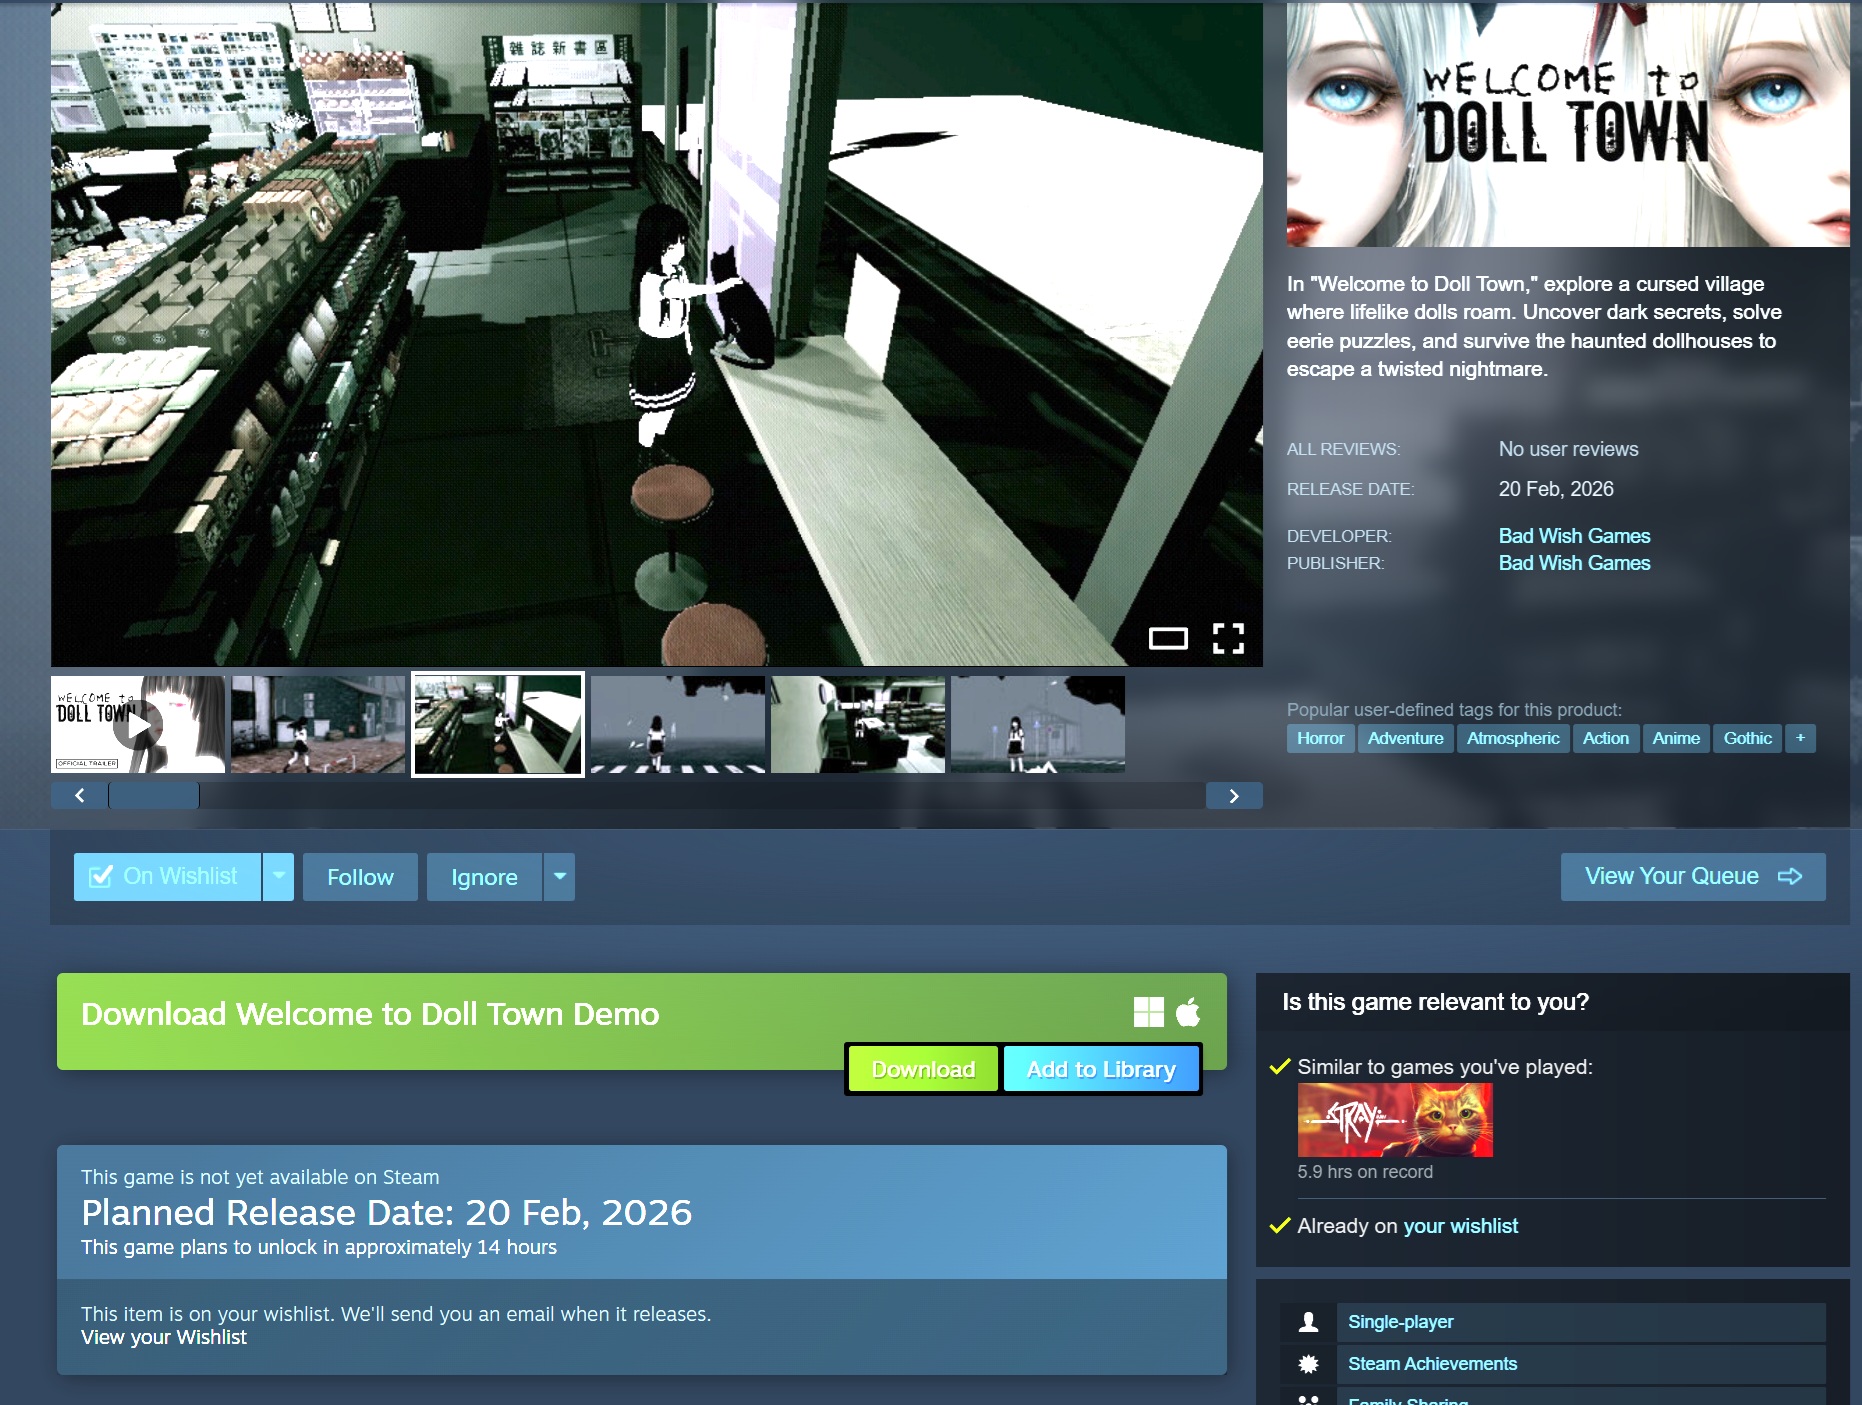This screenshot has height=1405, width=1862.
Task: Expand the Ignore options dropdown arrow
Action: click(560, 877)
